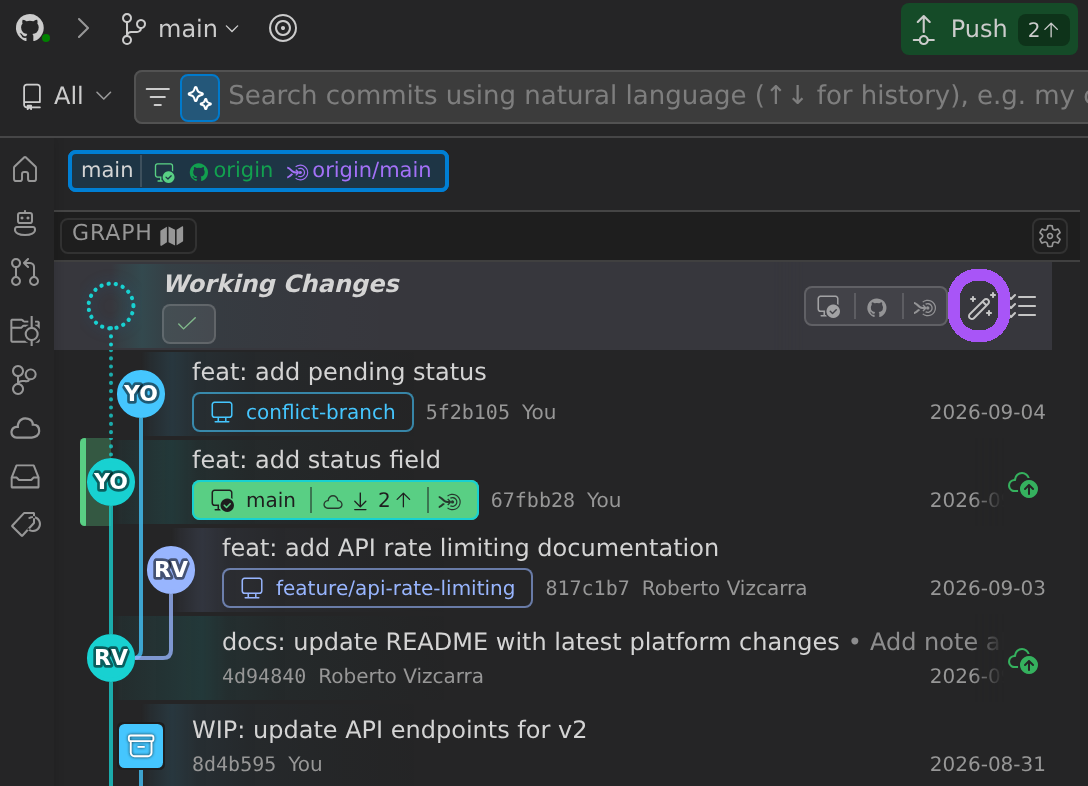Viewport: 1088px width, 786px height.
Task: Click RV avatar of rate limiting commit
Action: [x=171, y=570]
